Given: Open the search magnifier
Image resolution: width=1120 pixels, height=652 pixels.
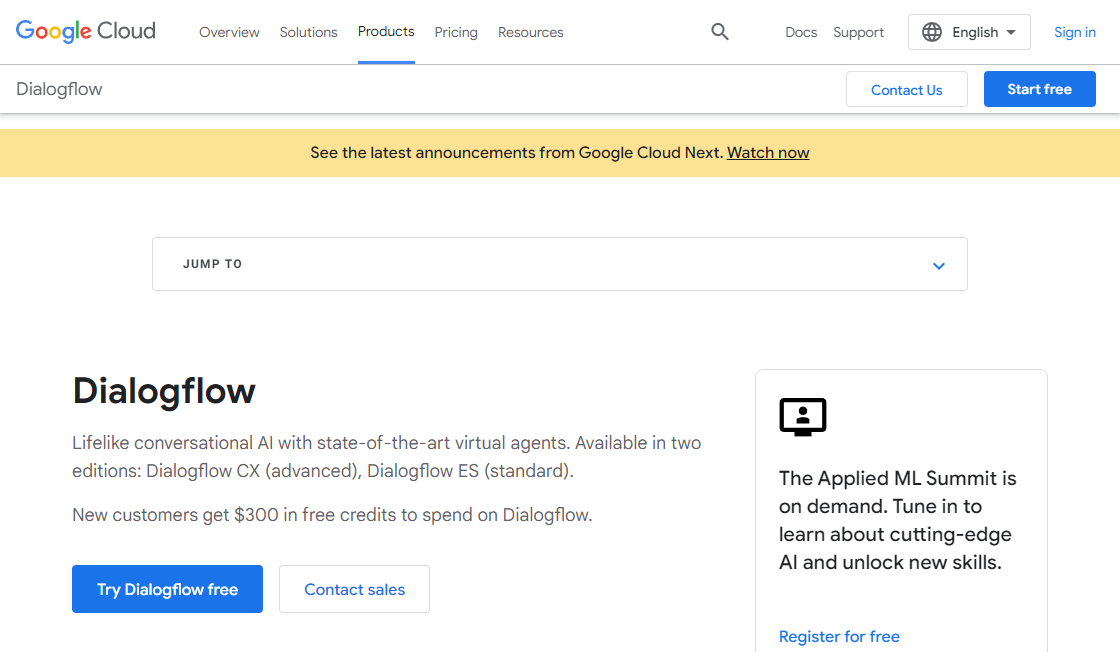Looking at the screenshot, I should pyautogui.click(x=719, y=31).
